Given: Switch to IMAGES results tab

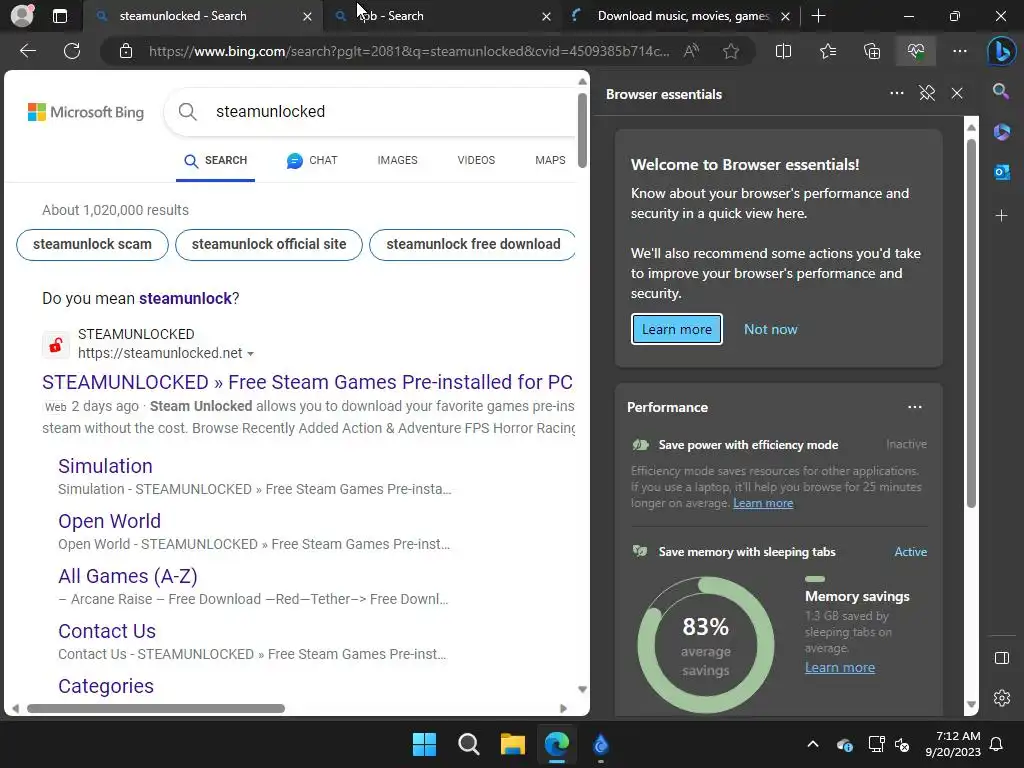Looking at the screenshot, I should tap(397, 161).
